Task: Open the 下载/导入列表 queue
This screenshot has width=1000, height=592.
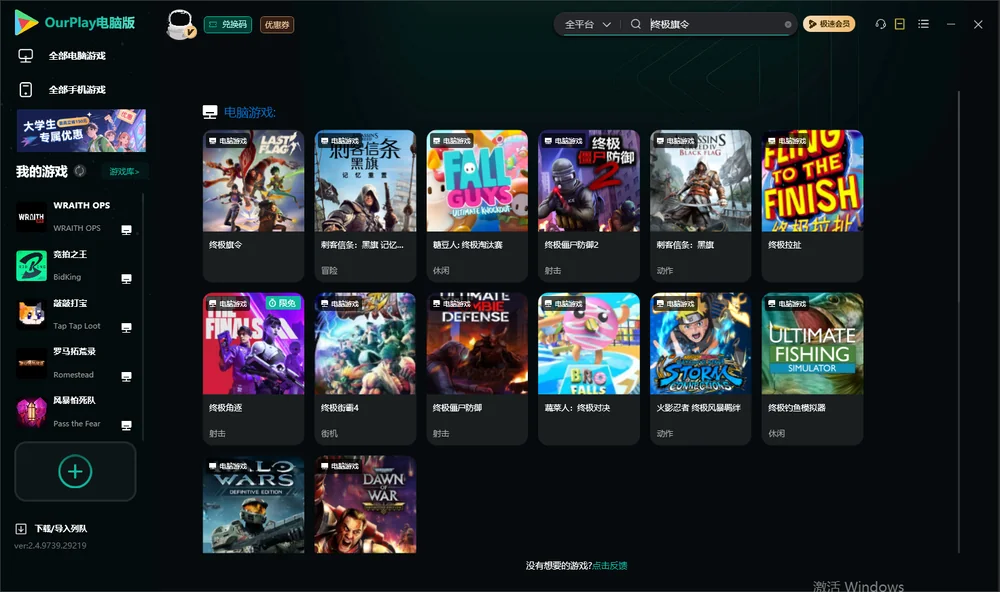Action: click(x=52, y=528)
